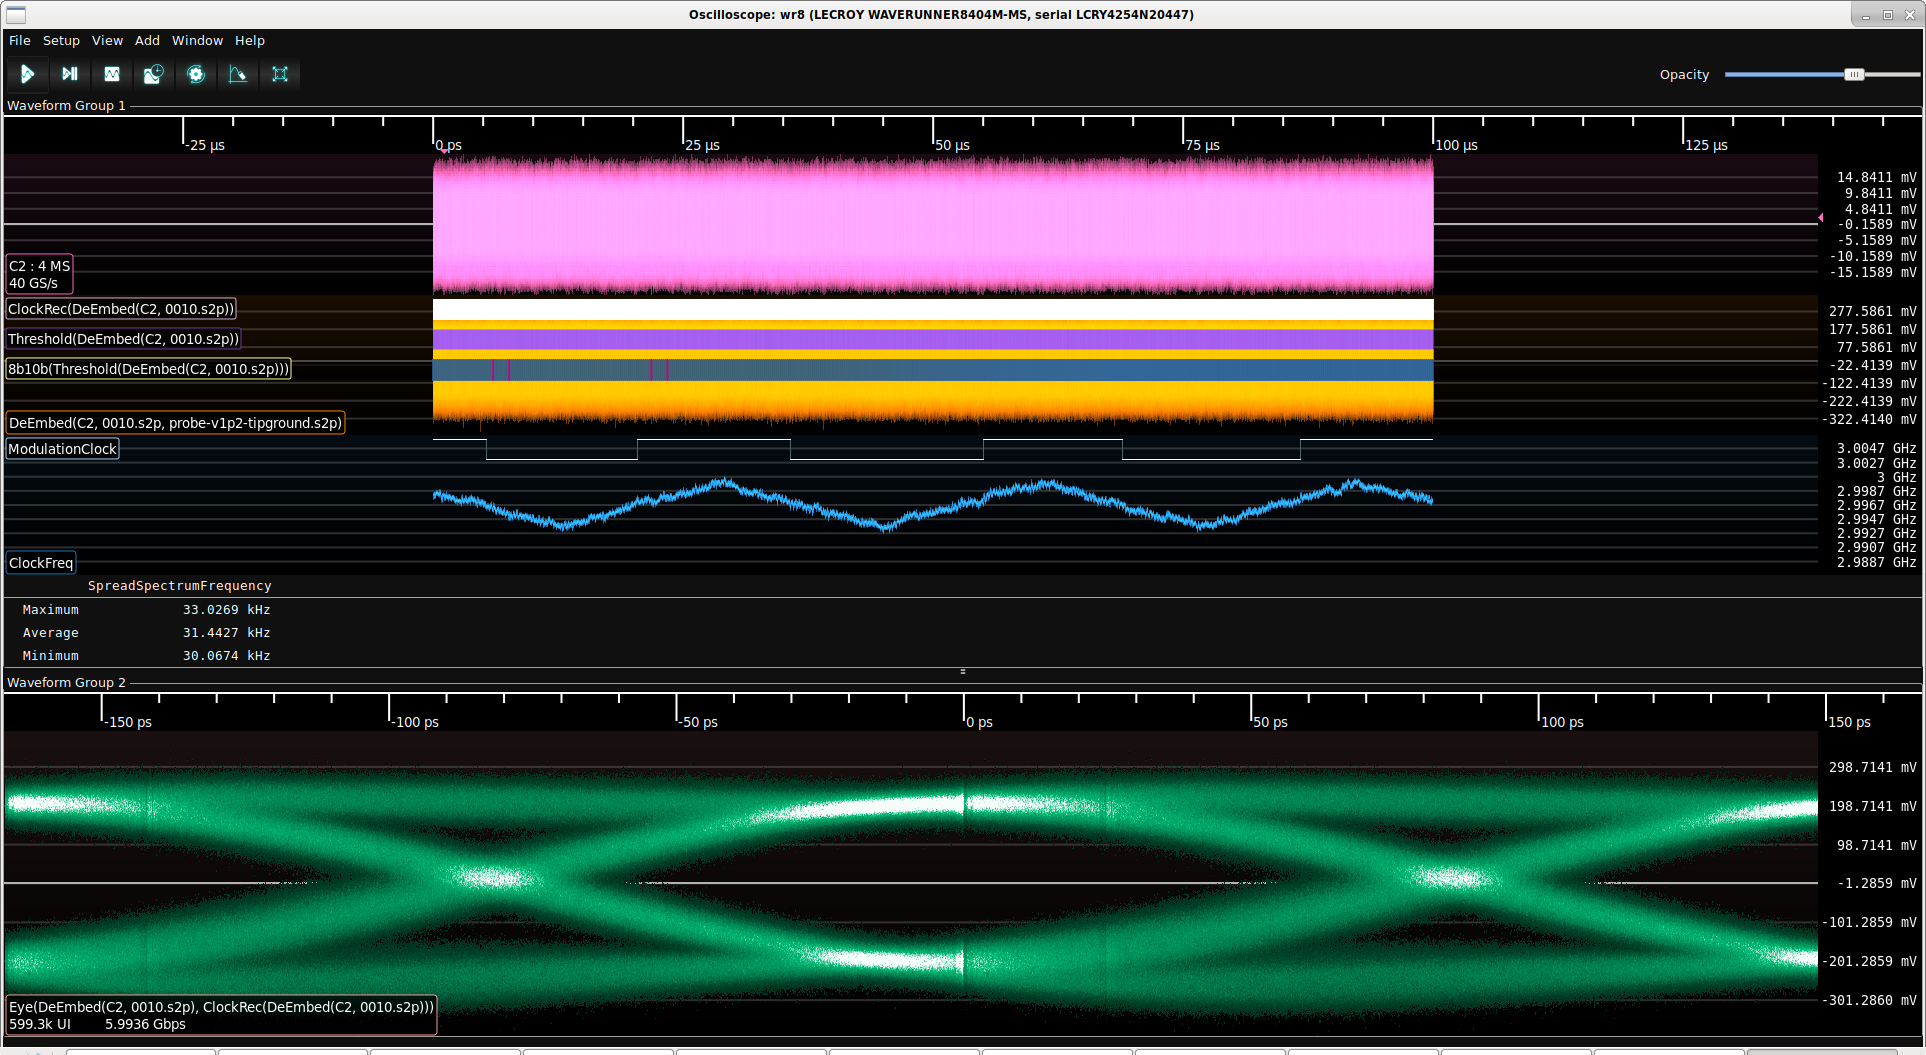Screen dimensions: 1926x1055
Task: Click the blue ClockFreq frequency trace
Action: (933, 504)
